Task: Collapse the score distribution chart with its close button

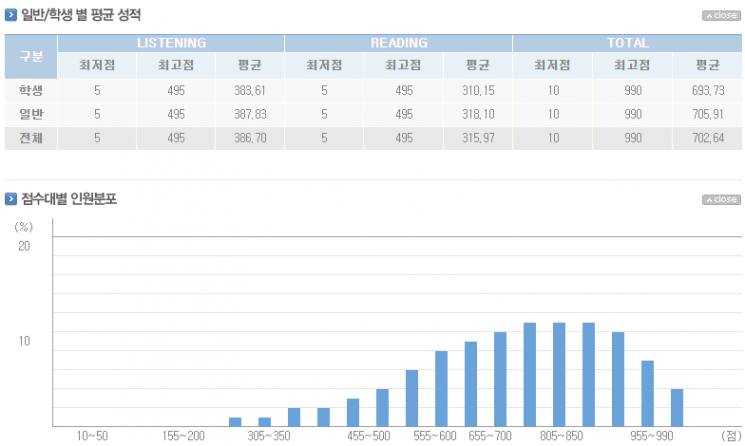Action: click(721, 199)
